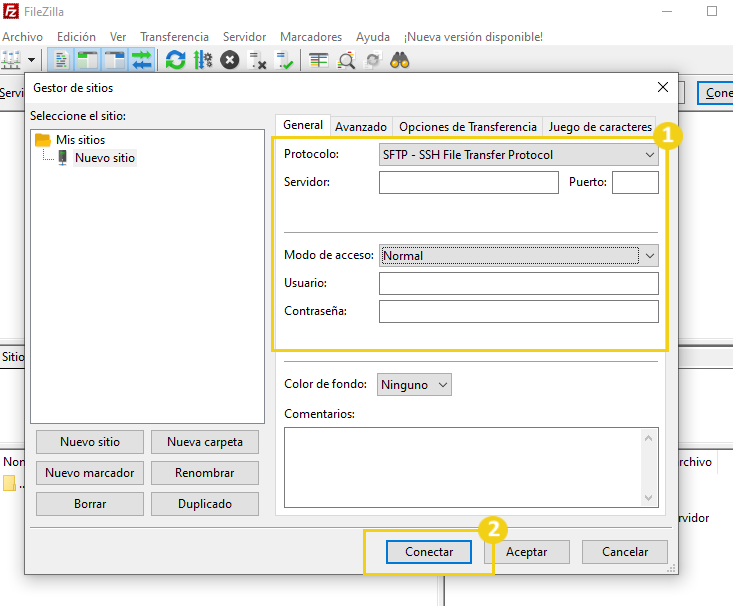Click the Conectar button
Image resolution: width=733 pixels, height=606 pixels.
tap(429, 552)
